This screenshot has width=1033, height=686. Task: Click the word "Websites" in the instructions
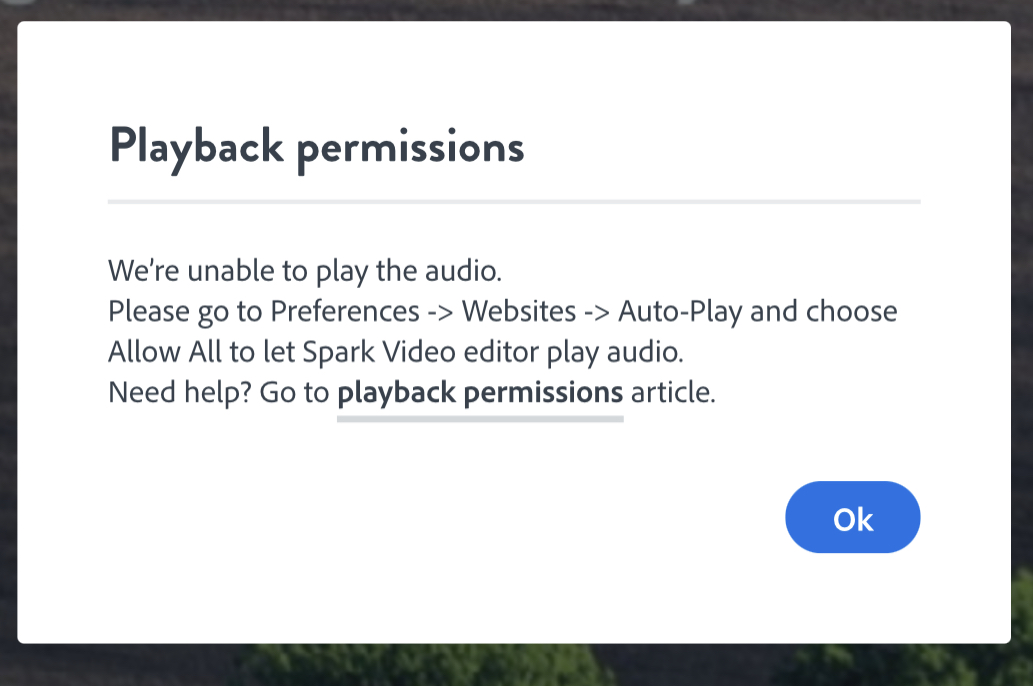519,311
